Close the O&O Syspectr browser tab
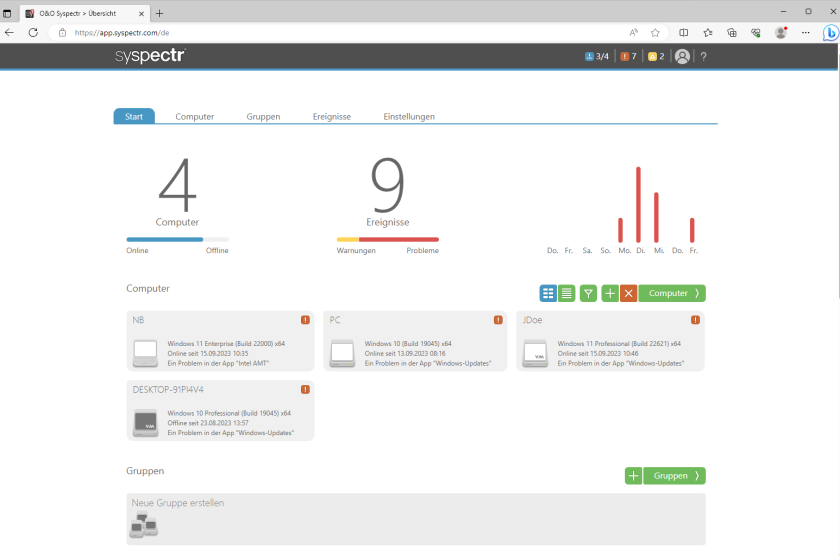This screenshot has width=840, height=560. (x=141, y=13)
